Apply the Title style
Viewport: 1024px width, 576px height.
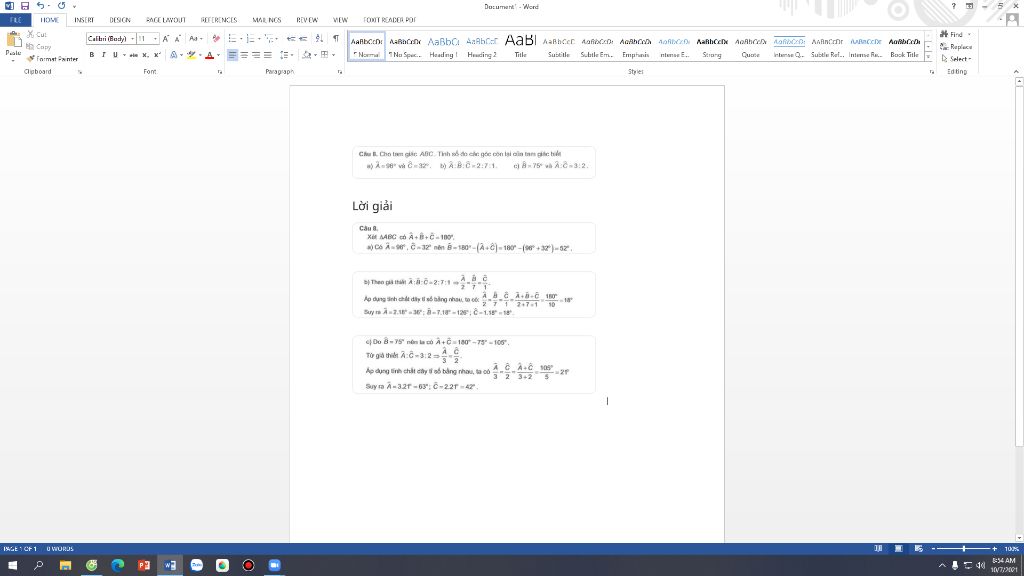pyautogui.click(x=520, y=46)
